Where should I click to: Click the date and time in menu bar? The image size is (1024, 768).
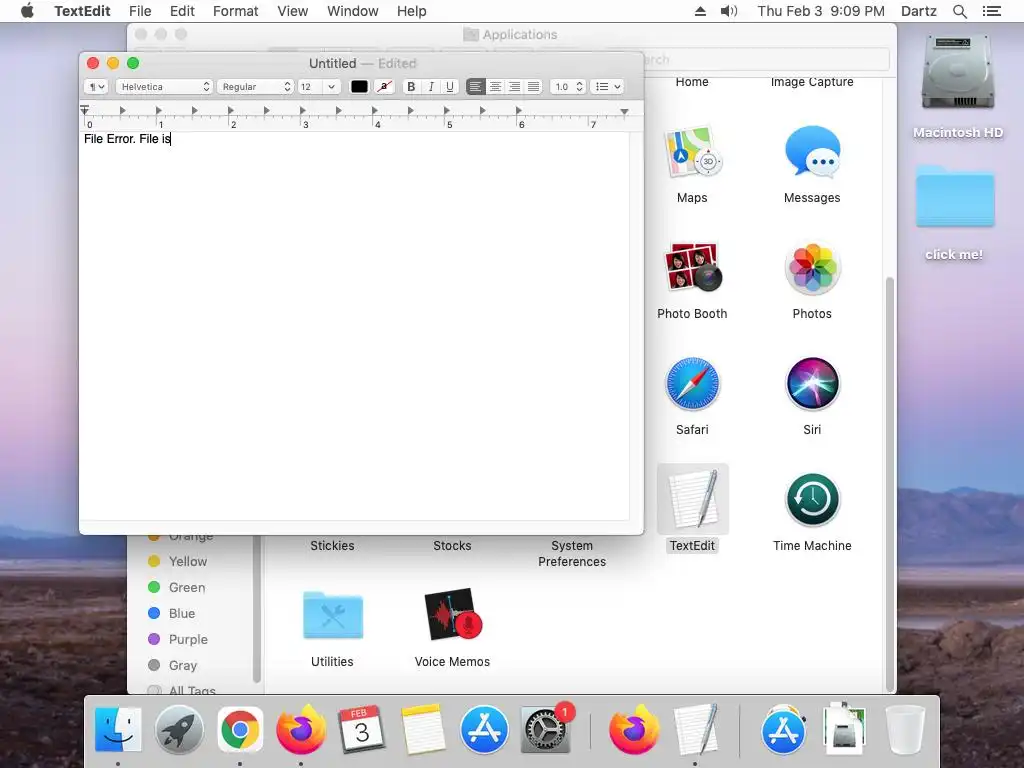click(x=821, y=11)
